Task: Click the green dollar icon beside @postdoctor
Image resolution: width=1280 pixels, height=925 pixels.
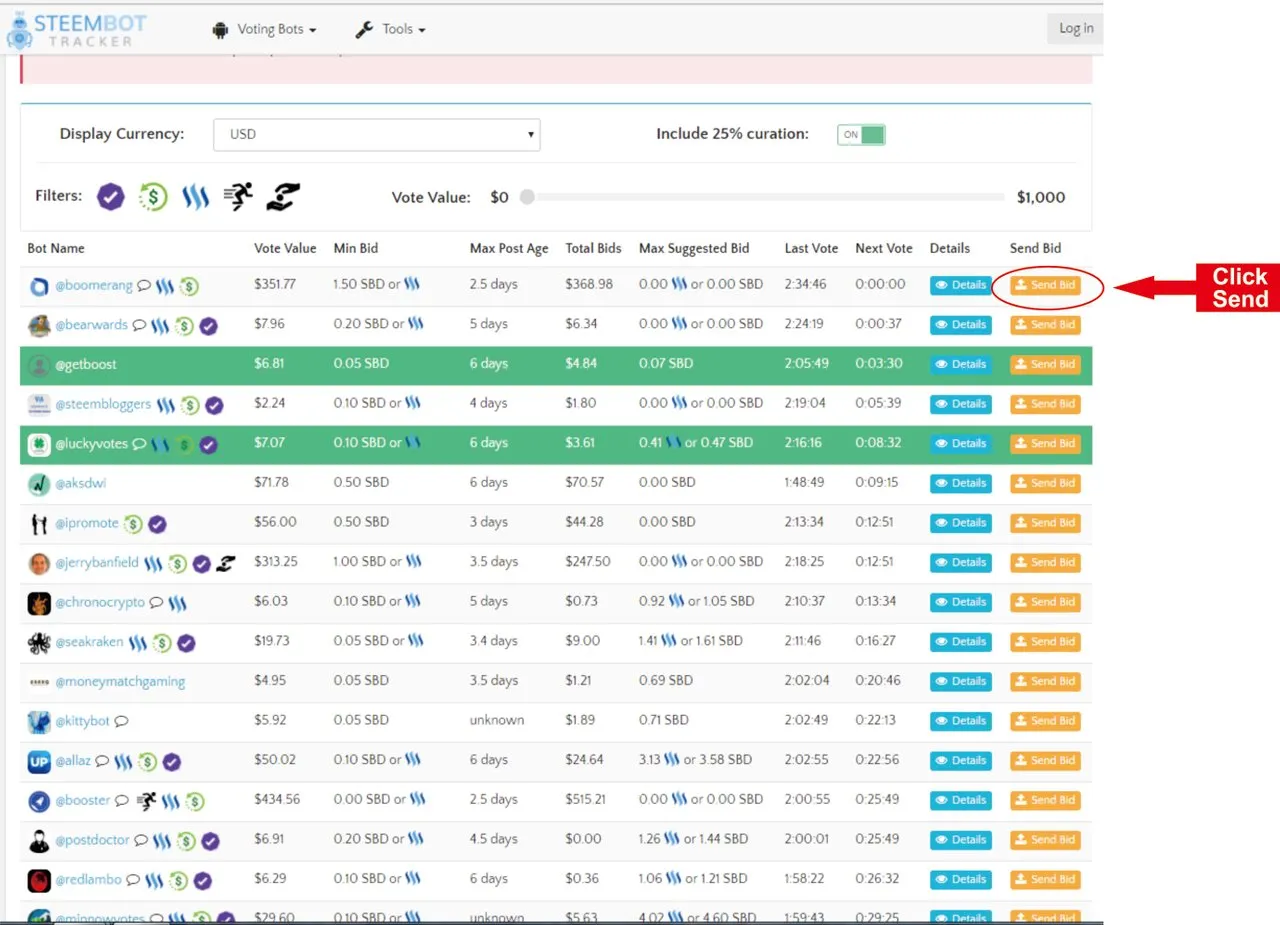Action: (x=186, y=840)
